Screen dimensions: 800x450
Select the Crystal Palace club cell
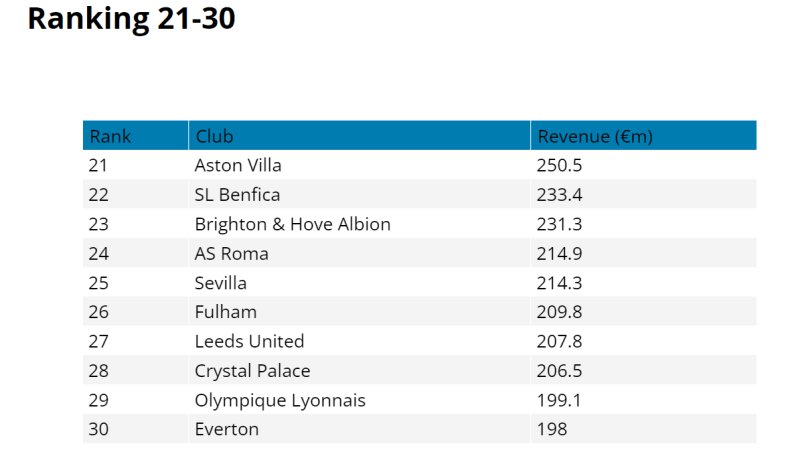coord(360,370)
